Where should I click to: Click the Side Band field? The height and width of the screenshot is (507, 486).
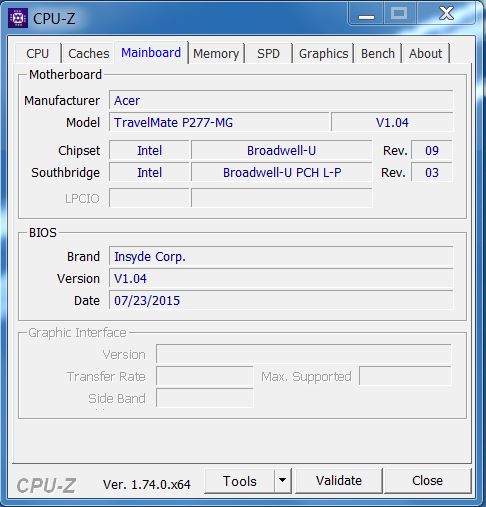coord(205,398)
